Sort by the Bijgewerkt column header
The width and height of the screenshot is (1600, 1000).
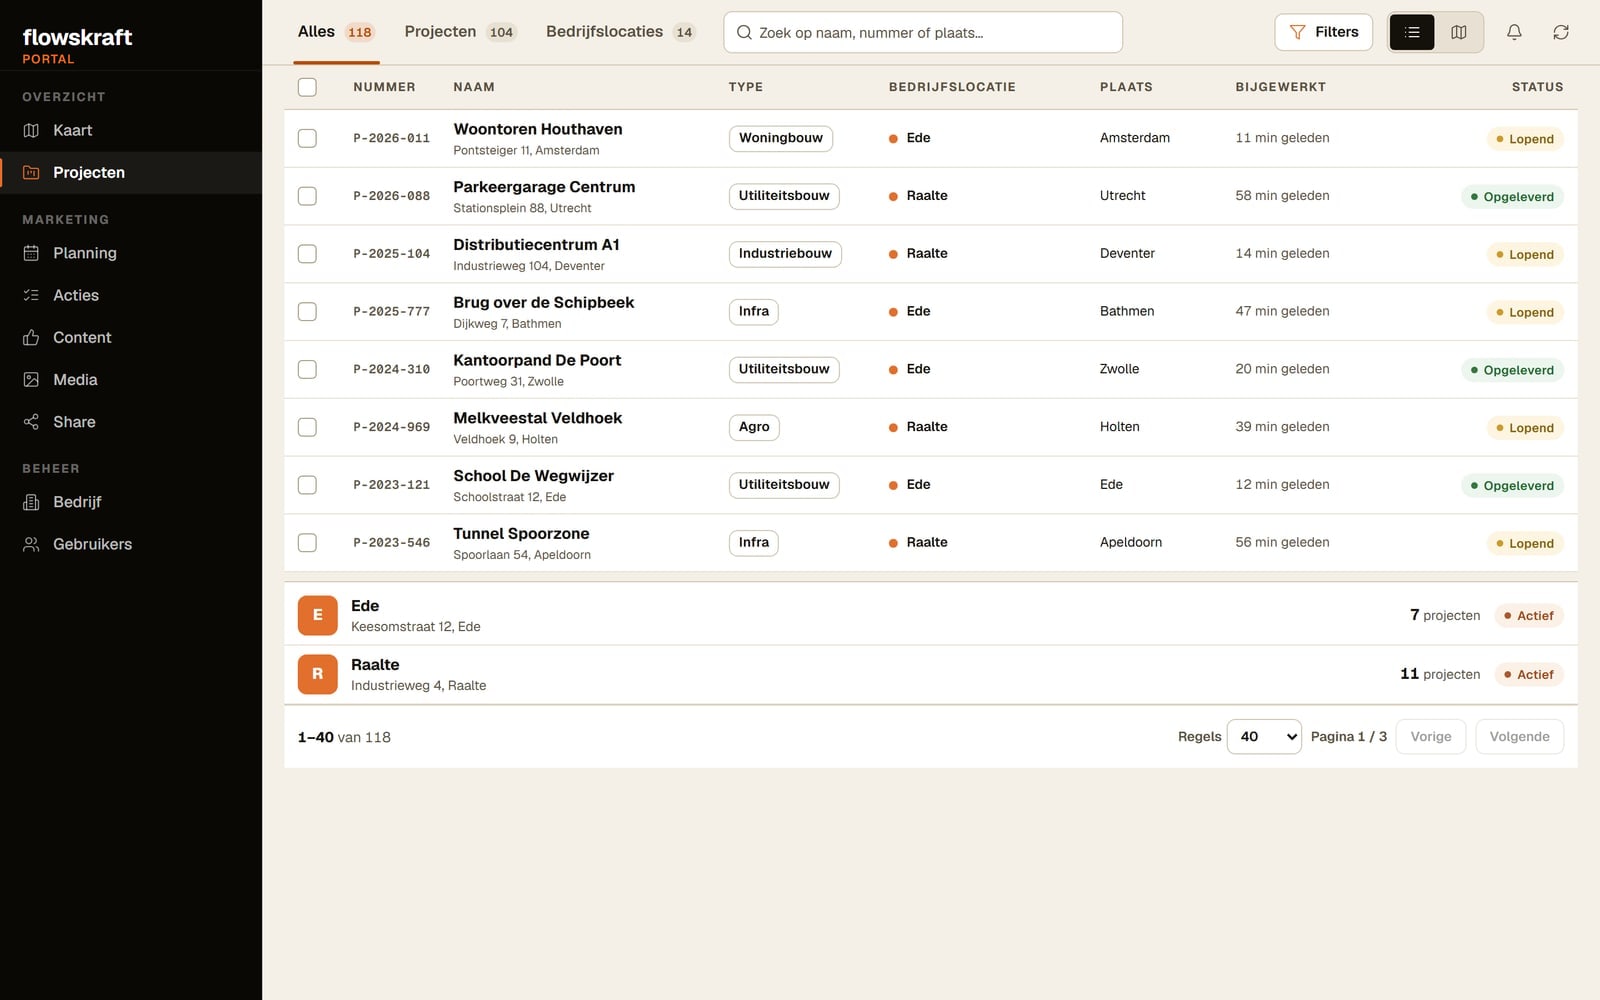(1280, 87)
